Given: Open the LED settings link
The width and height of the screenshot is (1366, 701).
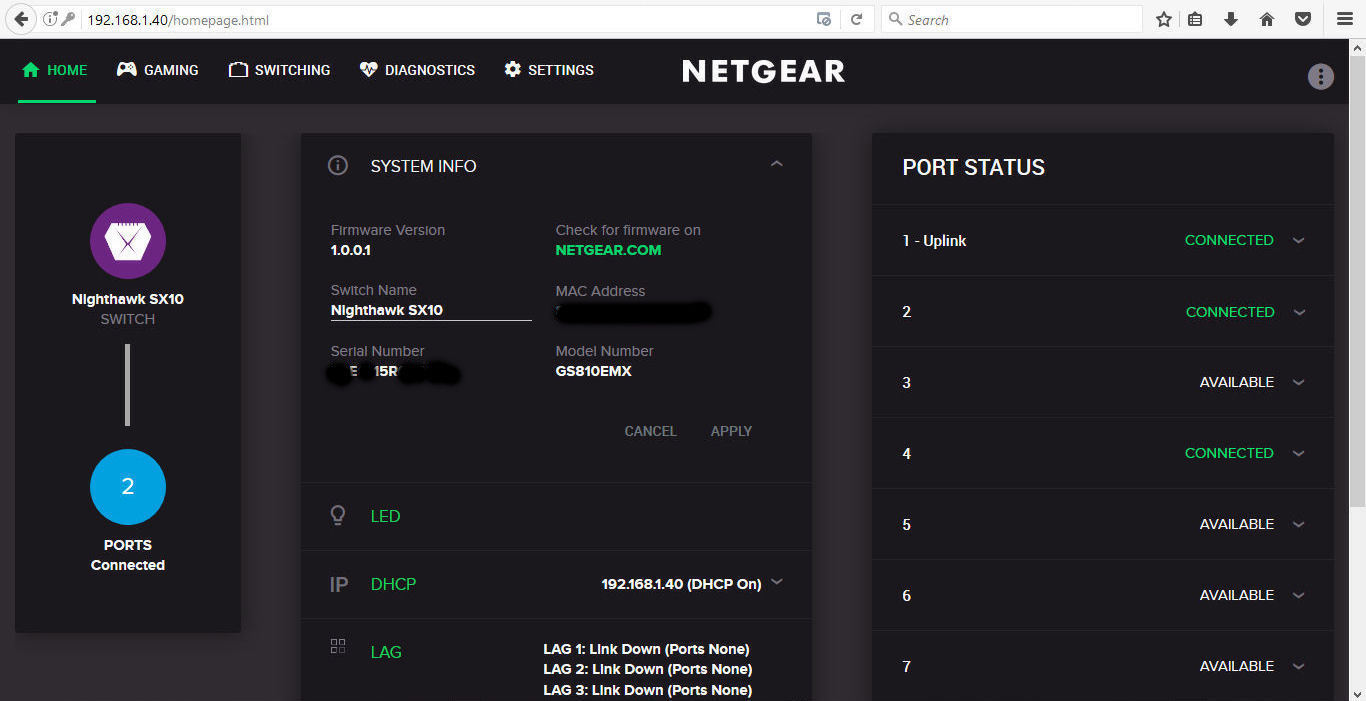Looking at the screenshot, I should (385, 516).
